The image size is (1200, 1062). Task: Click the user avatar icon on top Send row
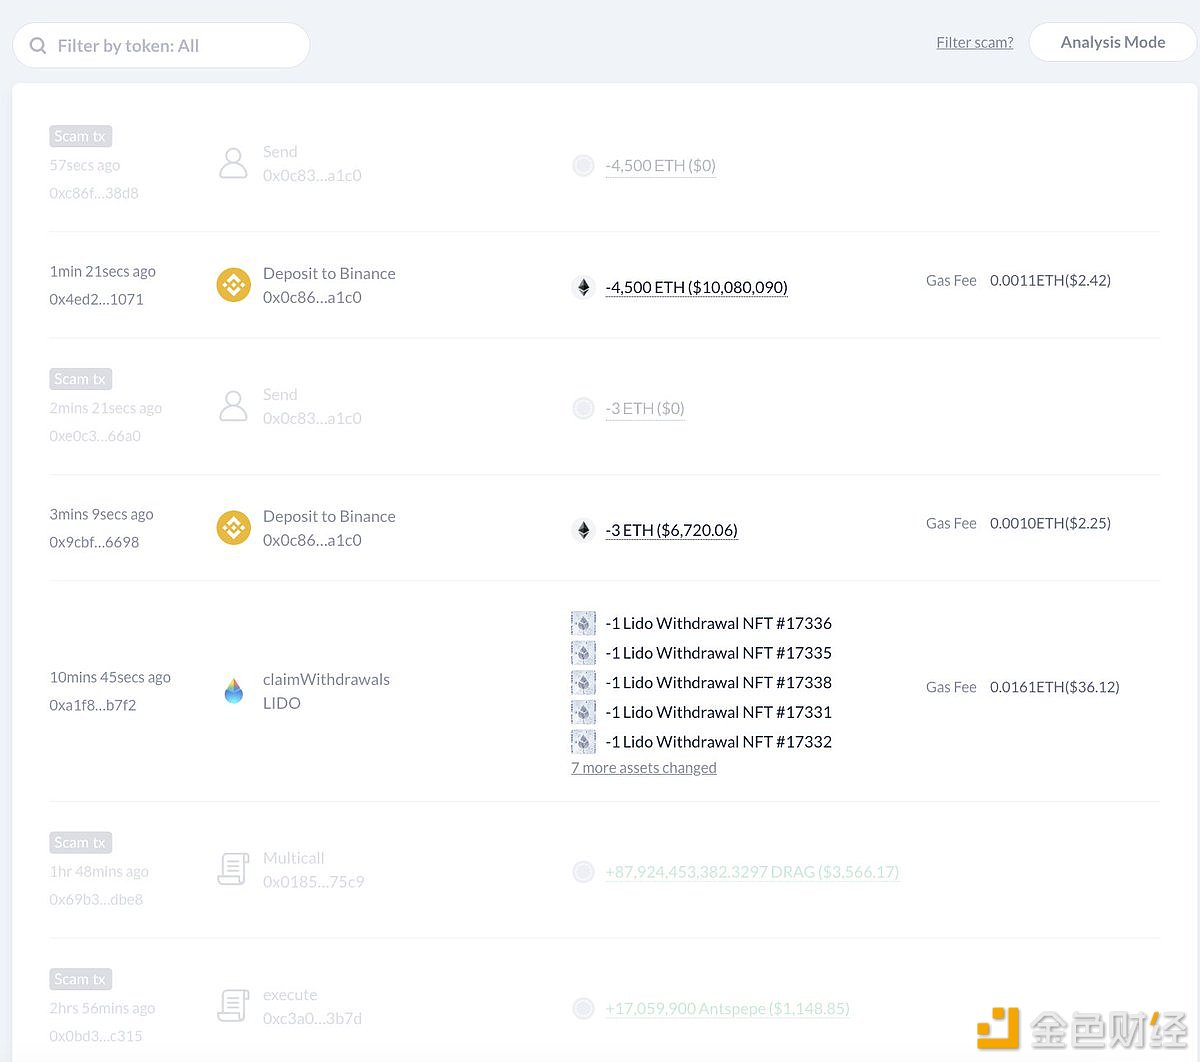(x=233, y=163)
